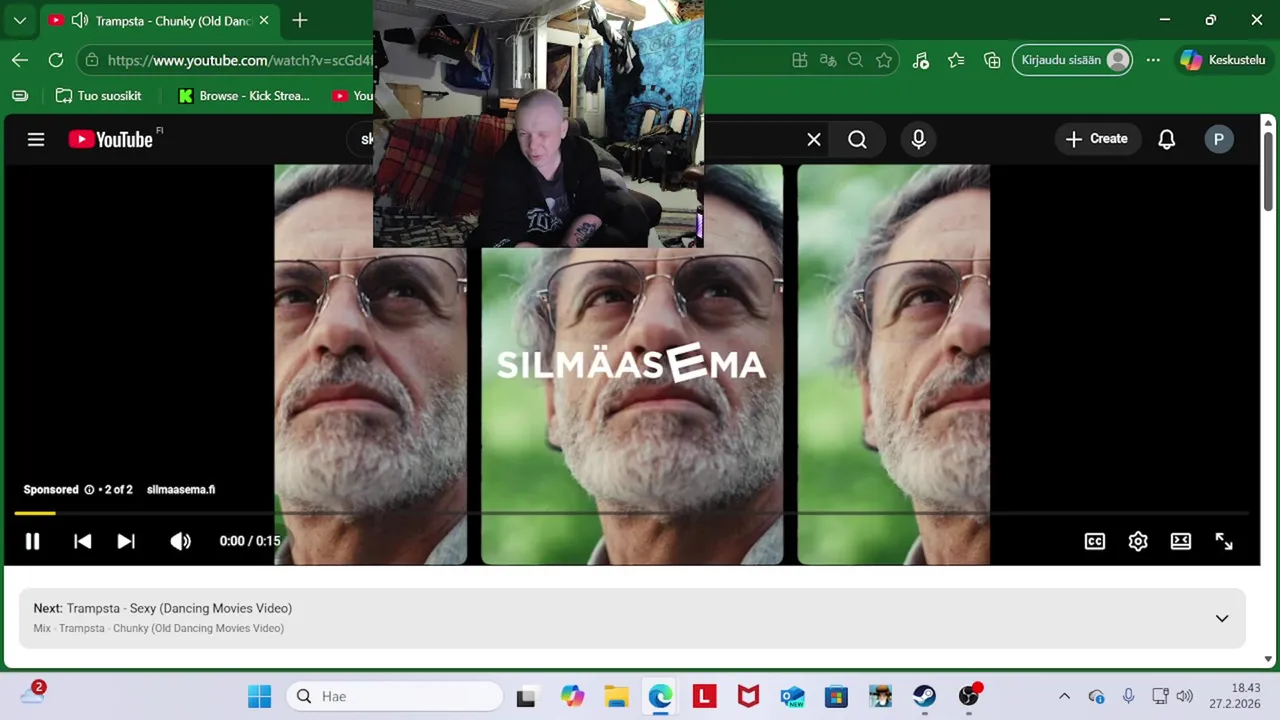Screen dimensions: 1280x720
Task: Open Task View on taskbar
Action: coord(526,696)
